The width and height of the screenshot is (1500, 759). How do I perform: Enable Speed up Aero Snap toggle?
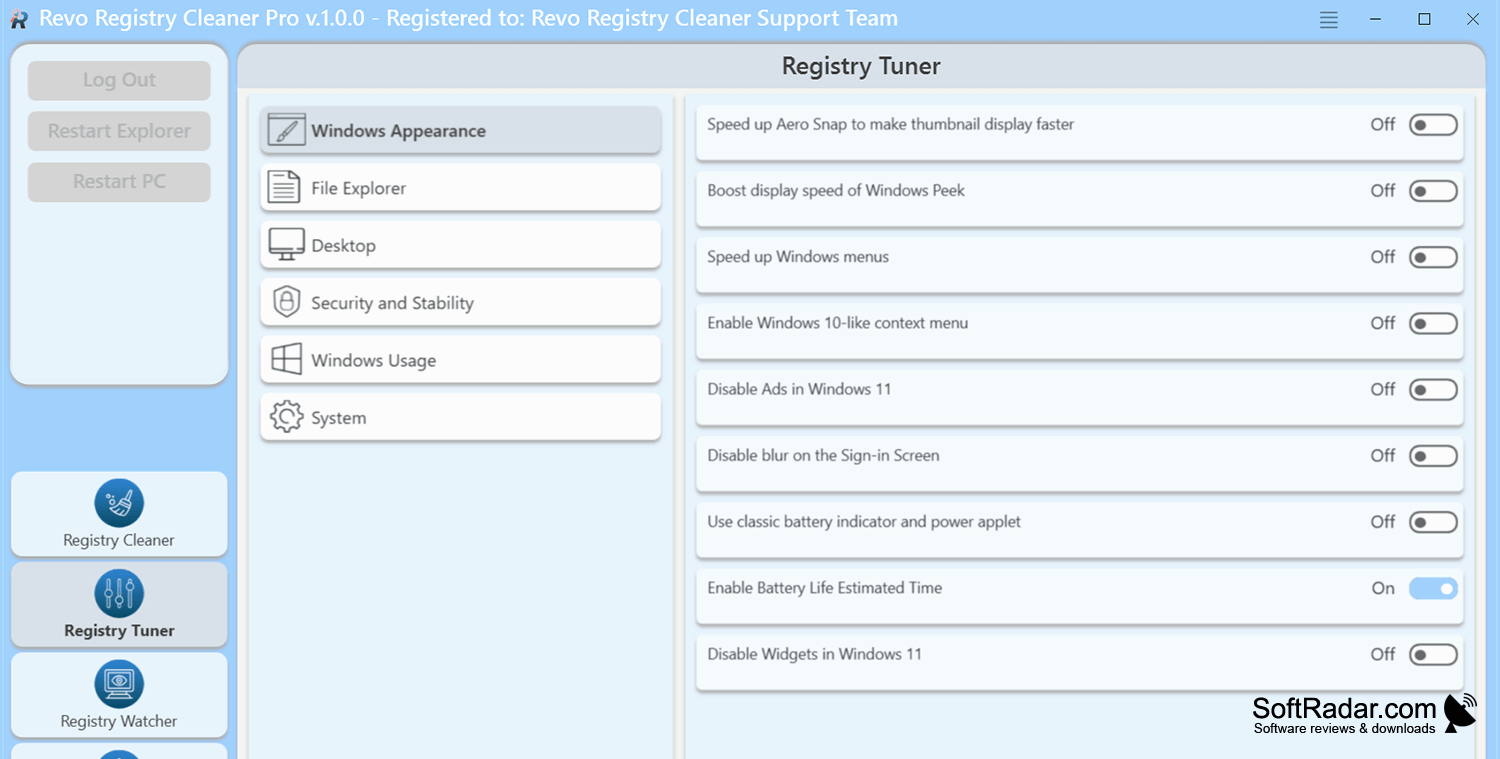1433,125
